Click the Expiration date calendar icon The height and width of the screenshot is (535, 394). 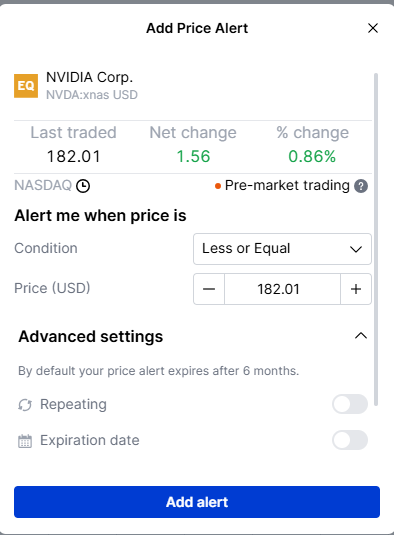(x=25, y=441)
